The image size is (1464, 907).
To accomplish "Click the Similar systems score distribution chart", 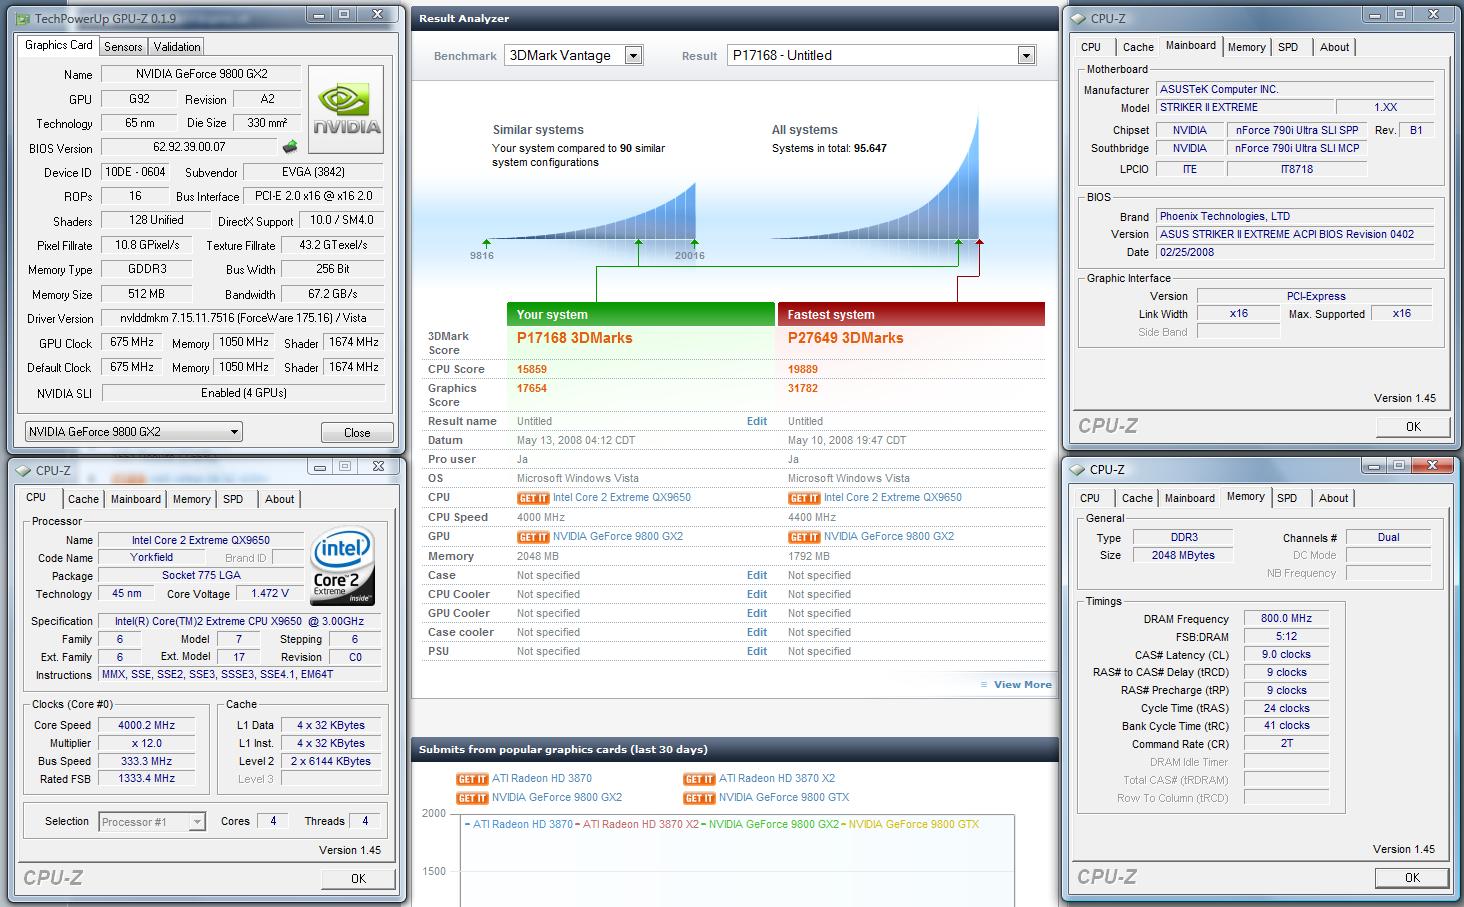I will pyautogui.click(x=592, y=212).
